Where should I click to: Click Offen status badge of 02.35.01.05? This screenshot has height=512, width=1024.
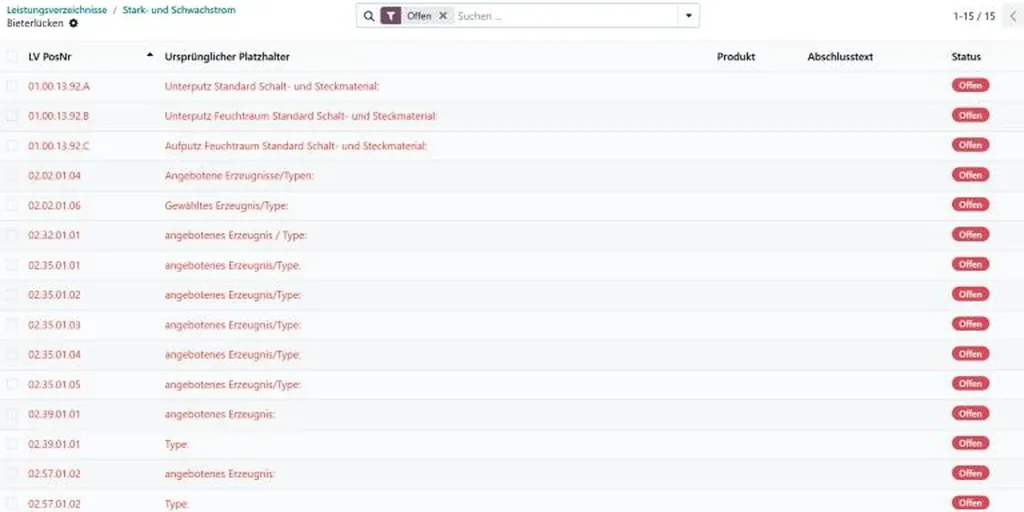pyautogui.click(x=970, y=384)
